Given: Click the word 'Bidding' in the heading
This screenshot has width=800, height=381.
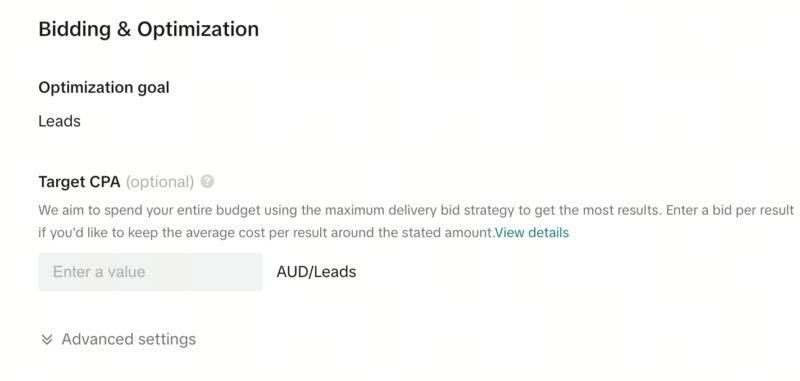Looking at the screenshot, I should (74, 29).
